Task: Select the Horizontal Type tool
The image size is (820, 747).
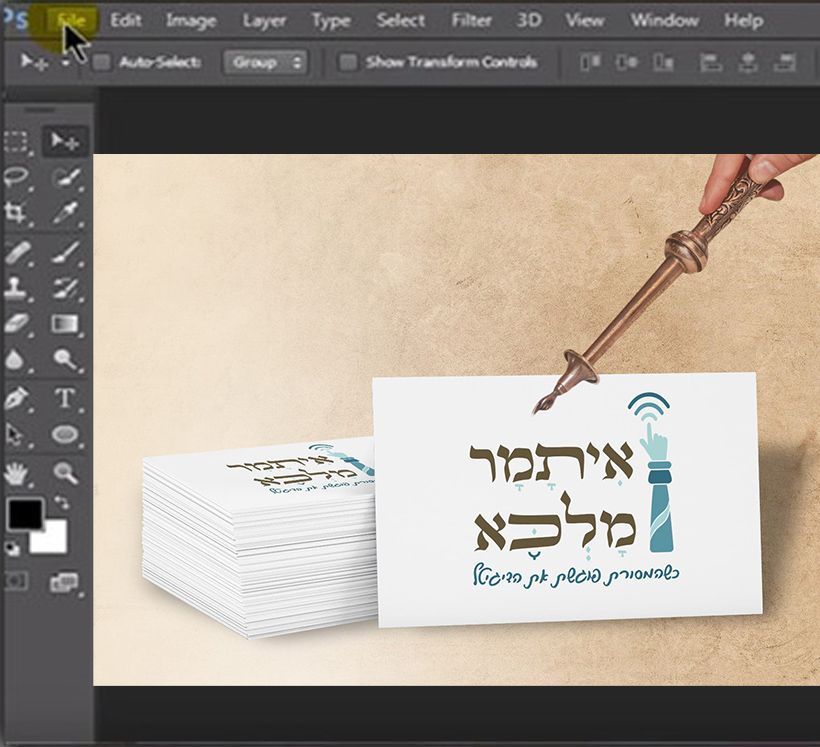Action: (66, 398)
